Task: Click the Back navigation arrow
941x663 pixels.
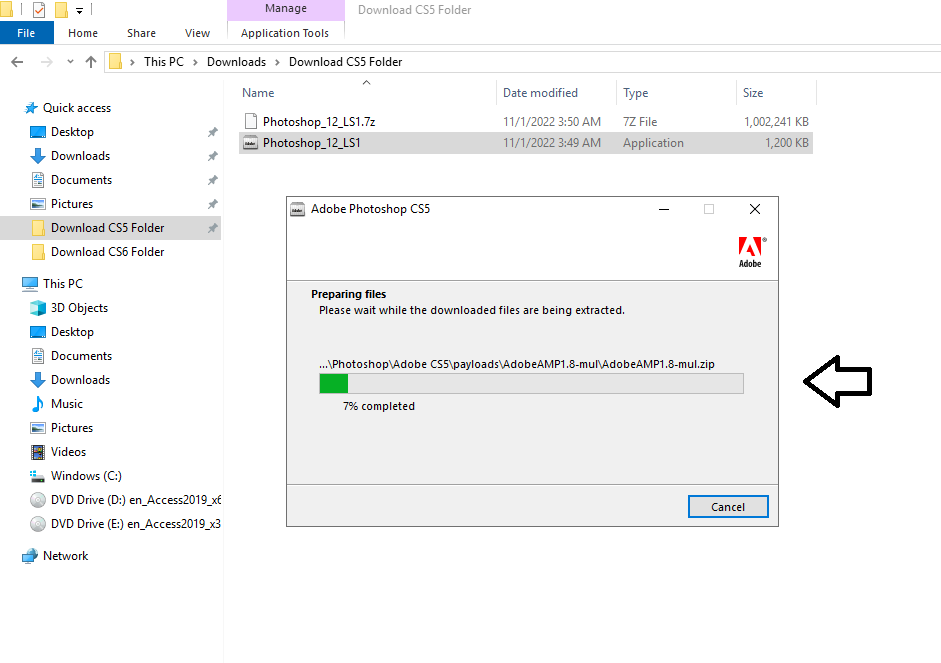Action: point(17,62)
